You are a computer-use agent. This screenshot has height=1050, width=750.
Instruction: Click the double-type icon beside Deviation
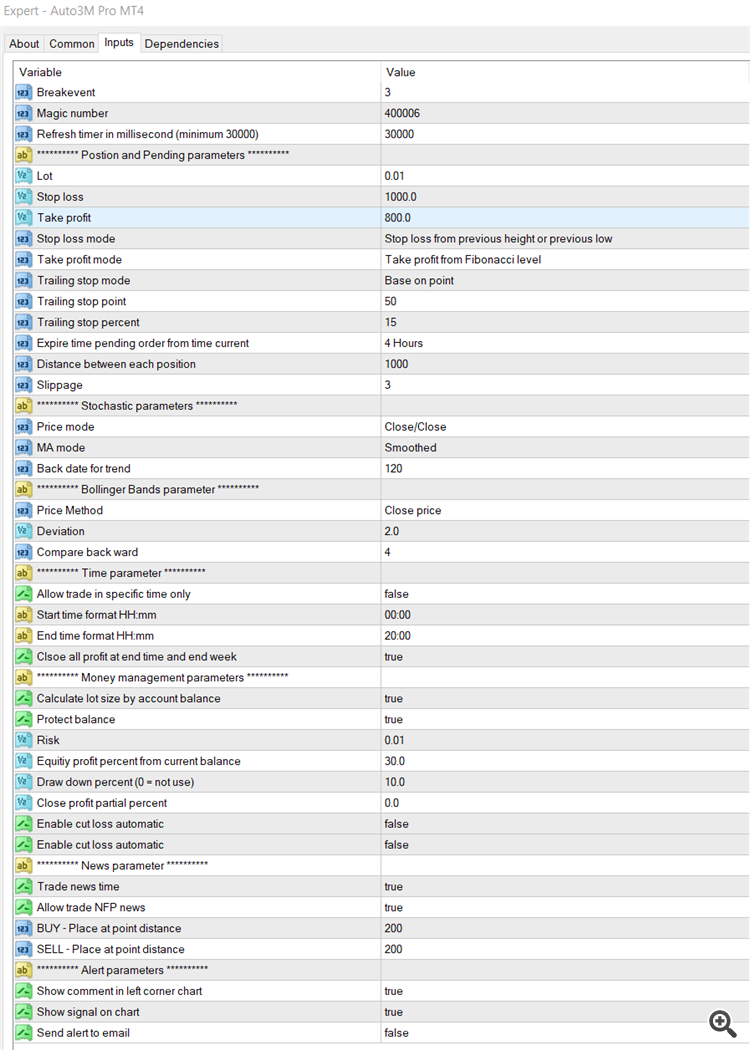click(23, 531)
